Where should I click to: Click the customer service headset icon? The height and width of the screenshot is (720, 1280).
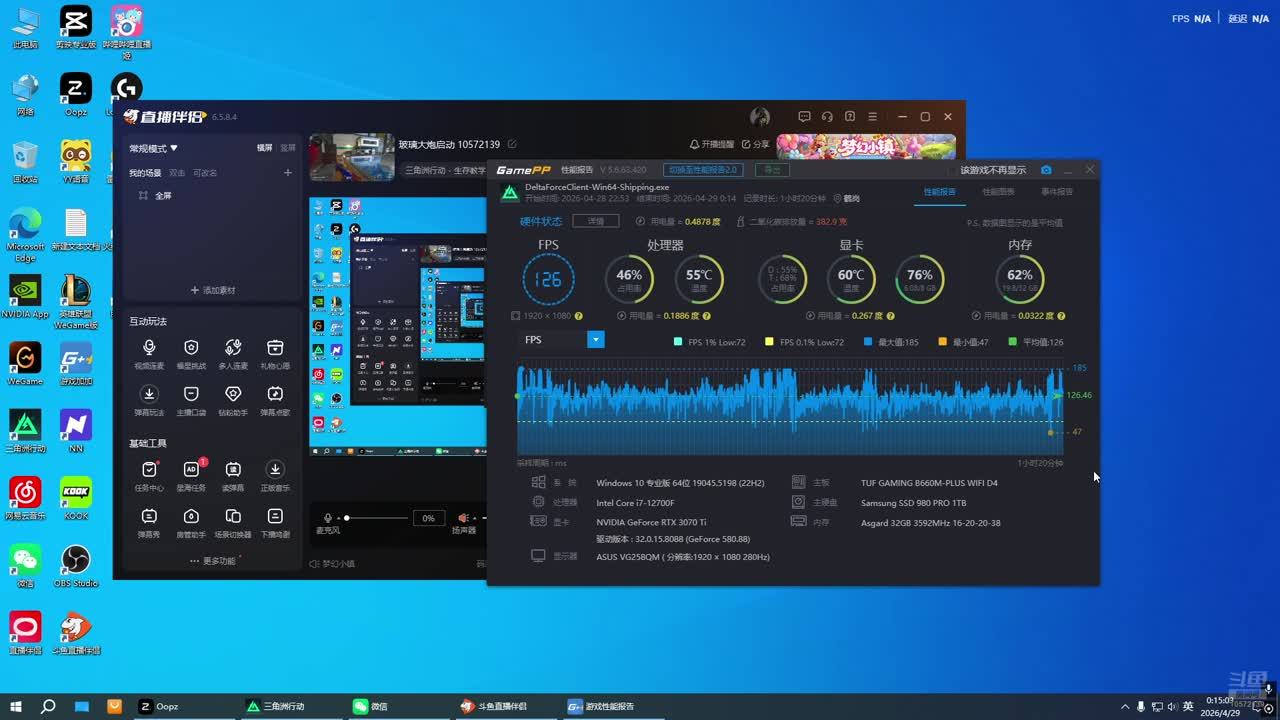click(827, 117)
